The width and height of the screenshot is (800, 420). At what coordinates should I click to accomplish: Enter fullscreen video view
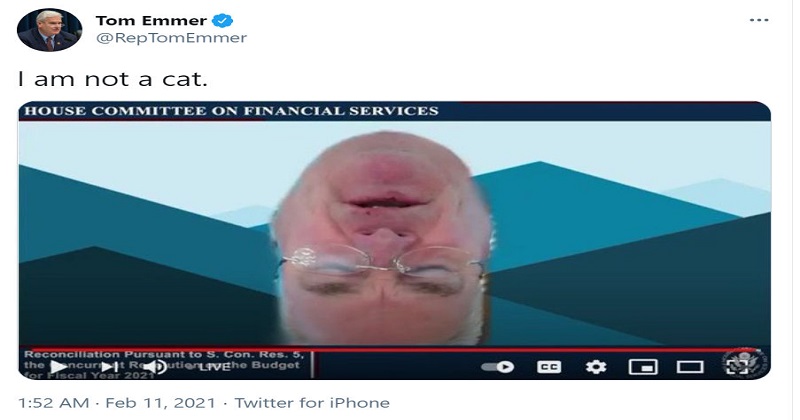pos(737,366)
